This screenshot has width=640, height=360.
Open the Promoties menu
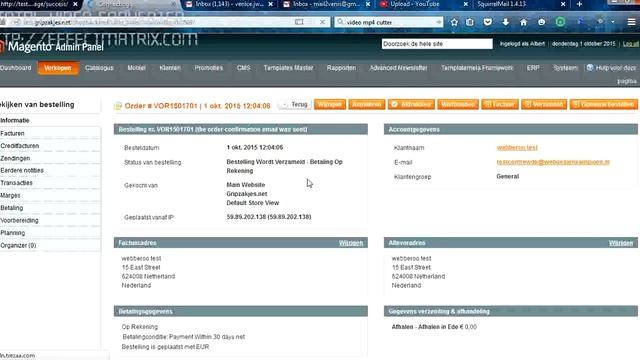pos(209,68)
